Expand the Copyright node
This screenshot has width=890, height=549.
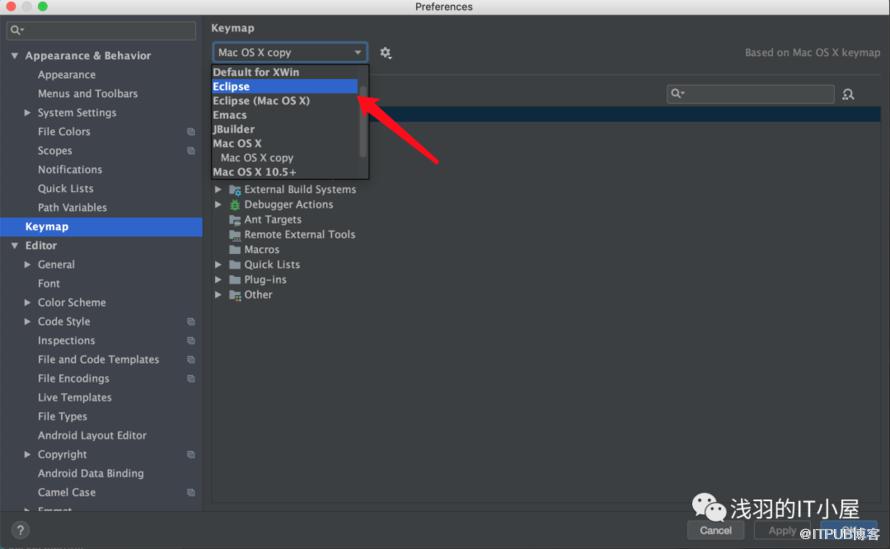tap(27, 454)
